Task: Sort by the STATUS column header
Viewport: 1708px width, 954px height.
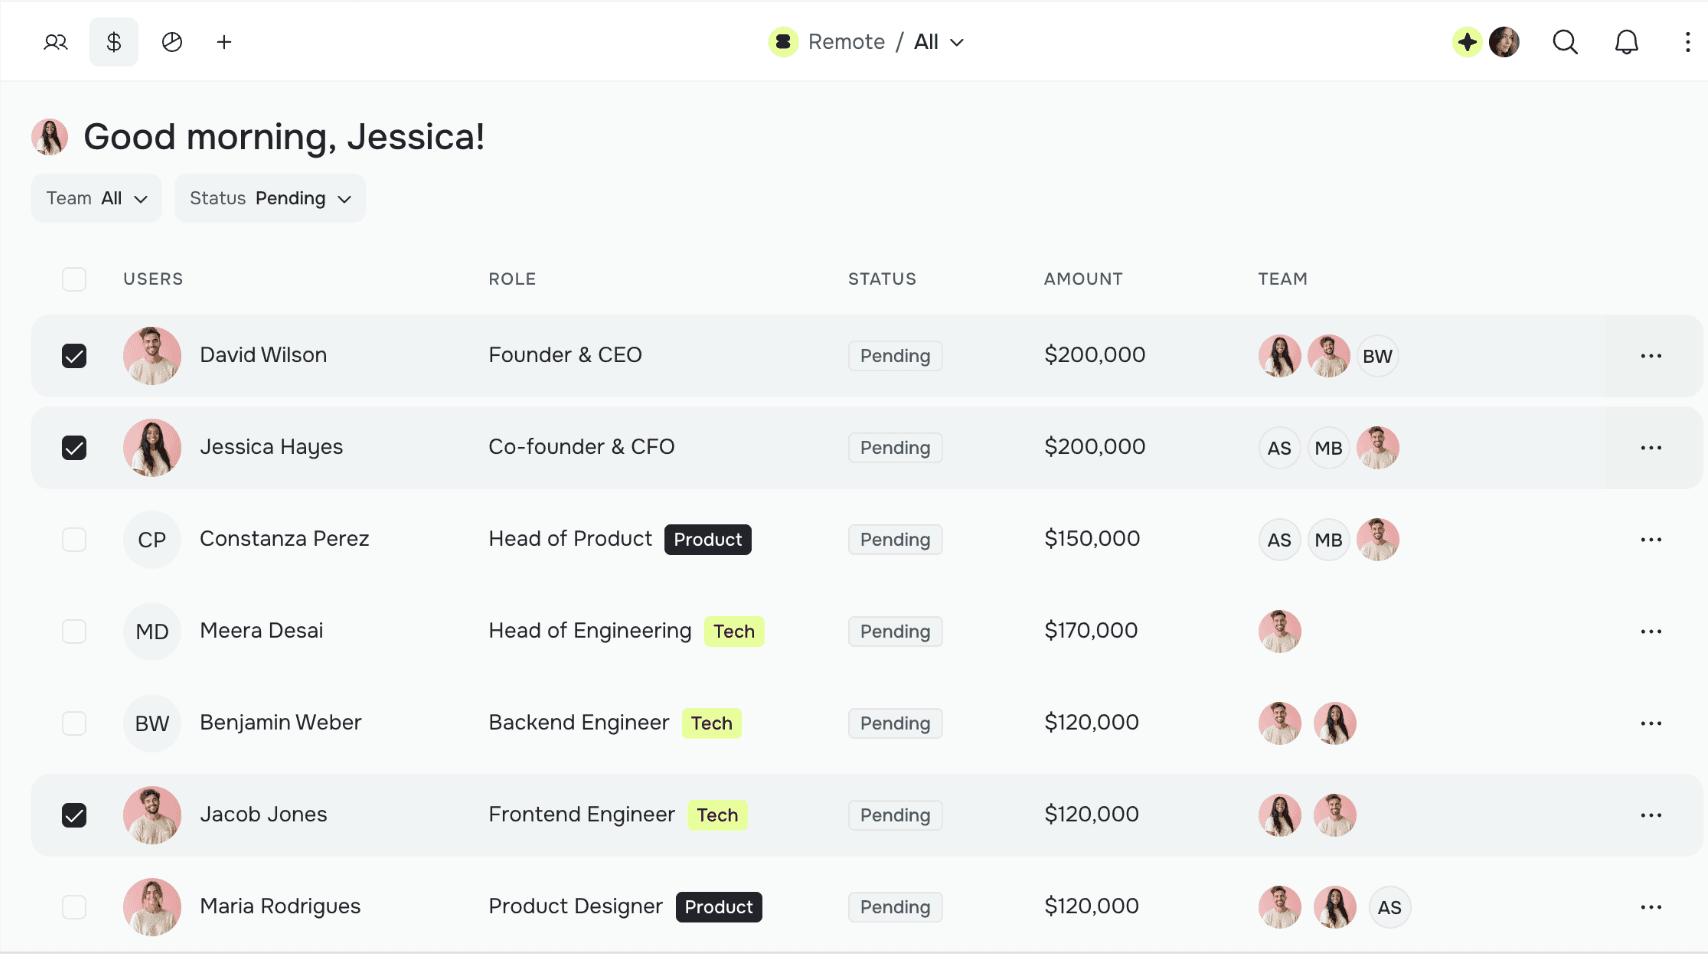Action: 882,279
